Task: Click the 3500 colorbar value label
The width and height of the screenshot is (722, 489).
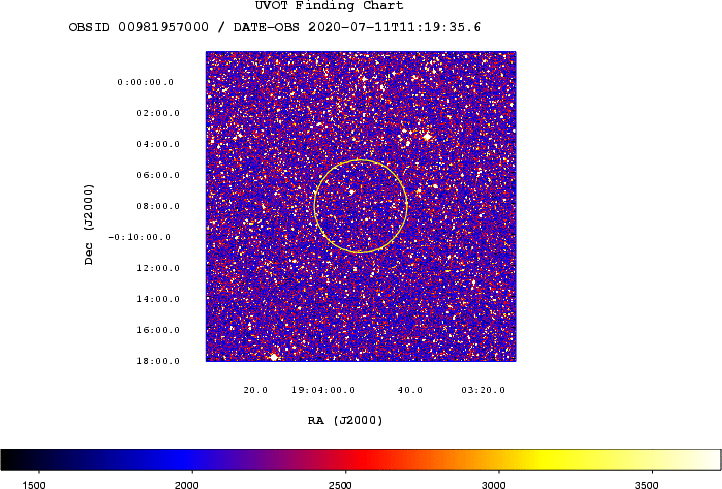Action: 647,485
